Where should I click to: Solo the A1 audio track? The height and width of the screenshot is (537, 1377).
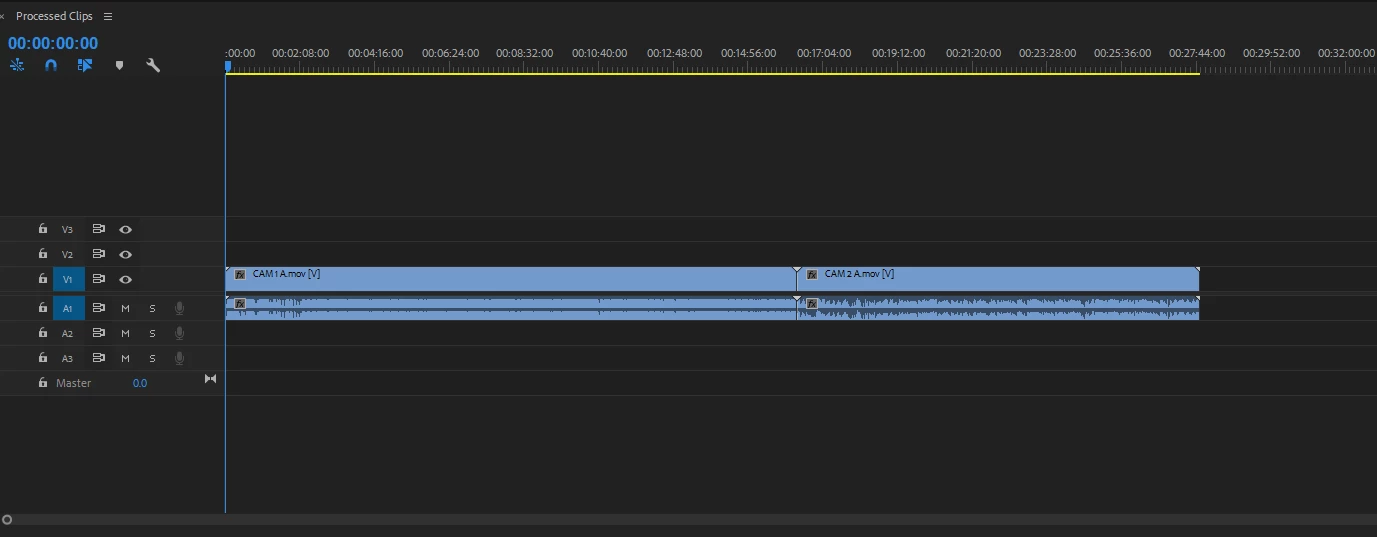click(x=153, y=308)
